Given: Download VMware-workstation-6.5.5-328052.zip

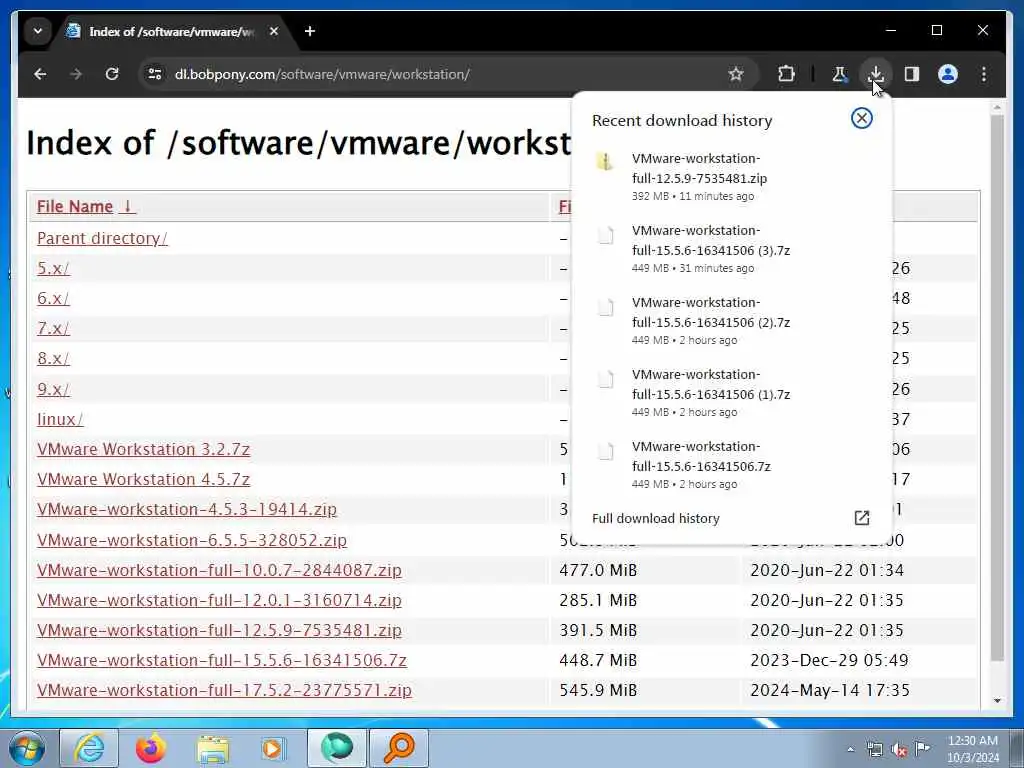Looking at the screenshot, I should click(x=192, y=540).
